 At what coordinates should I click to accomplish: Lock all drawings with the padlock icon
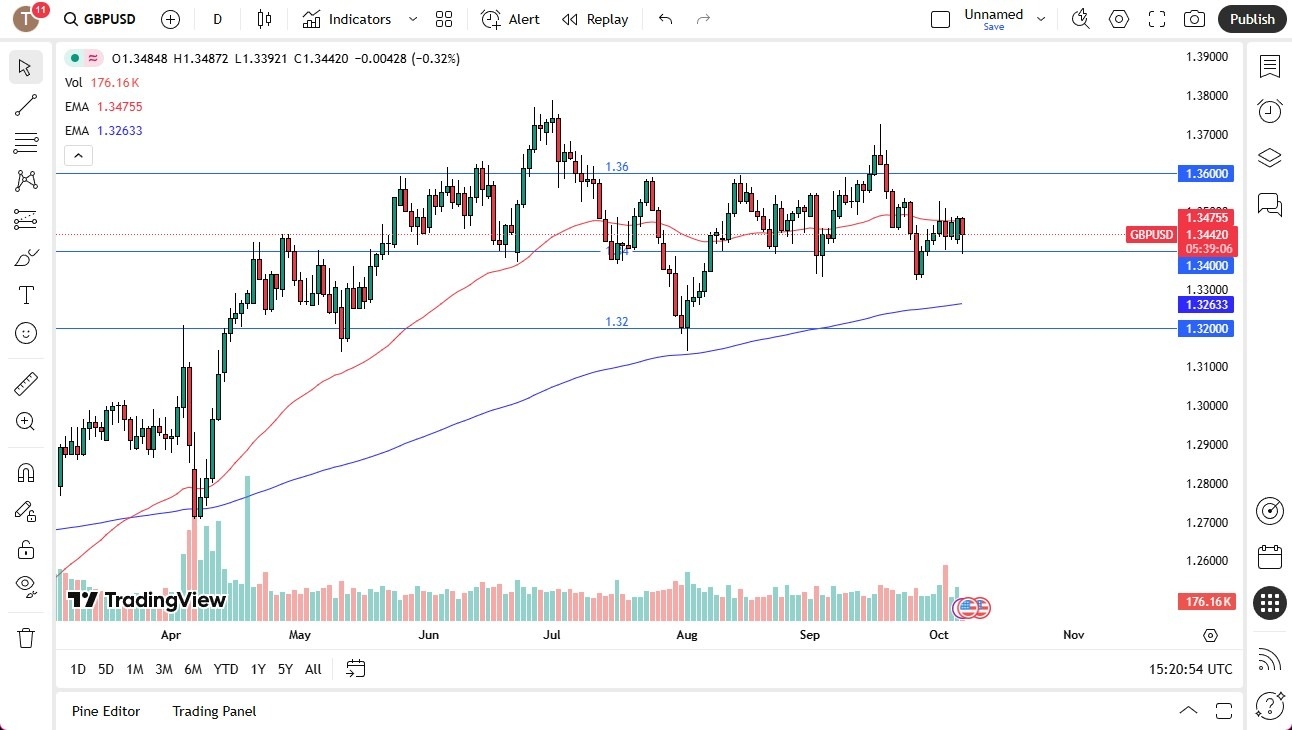click(26, 548)
